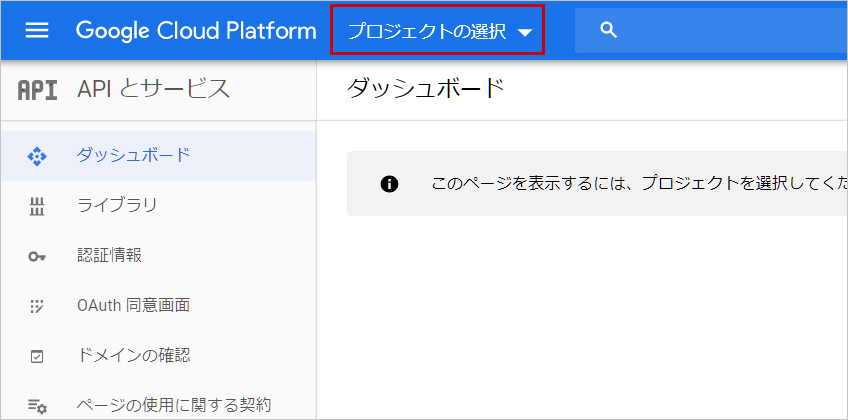This screenshot has height=420, width=848.
Task: Click the API logo icon in sidebar header
Action: tap(37, 90)
